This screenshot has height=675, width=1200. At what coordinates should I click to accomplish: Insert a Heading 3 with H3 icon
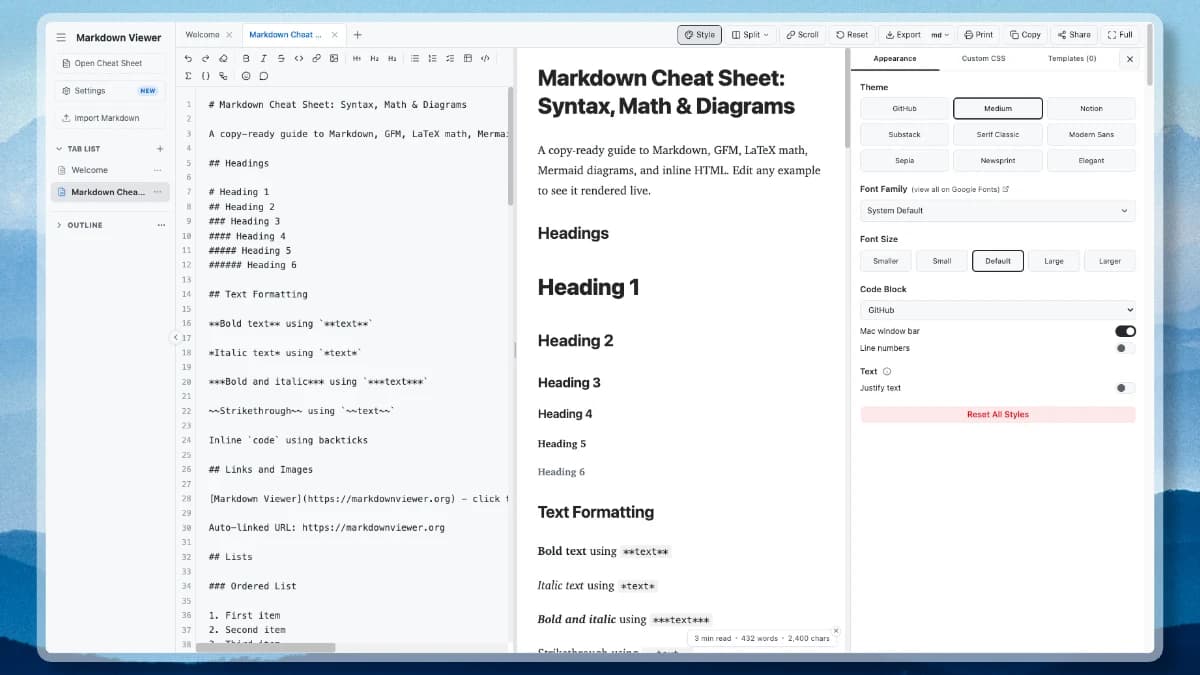pyautogui.click(x=393, y=58)
